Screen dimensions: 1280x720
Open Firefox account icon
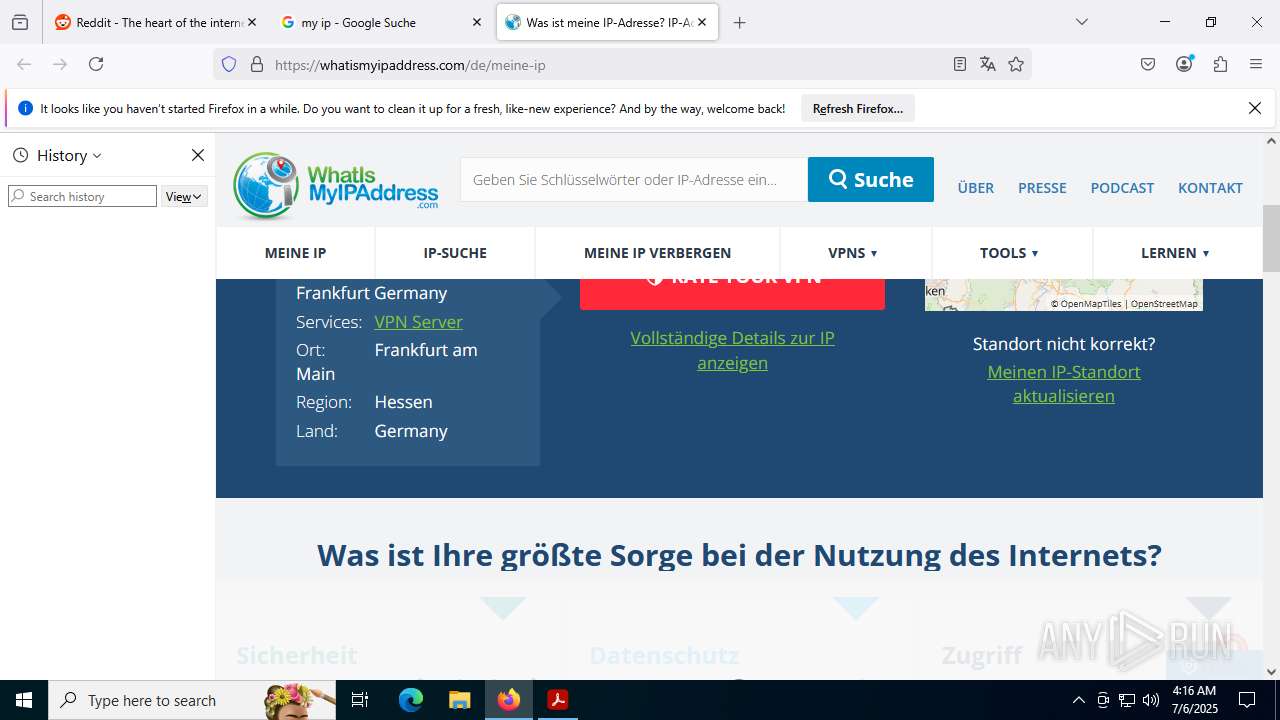point(1184,64)
